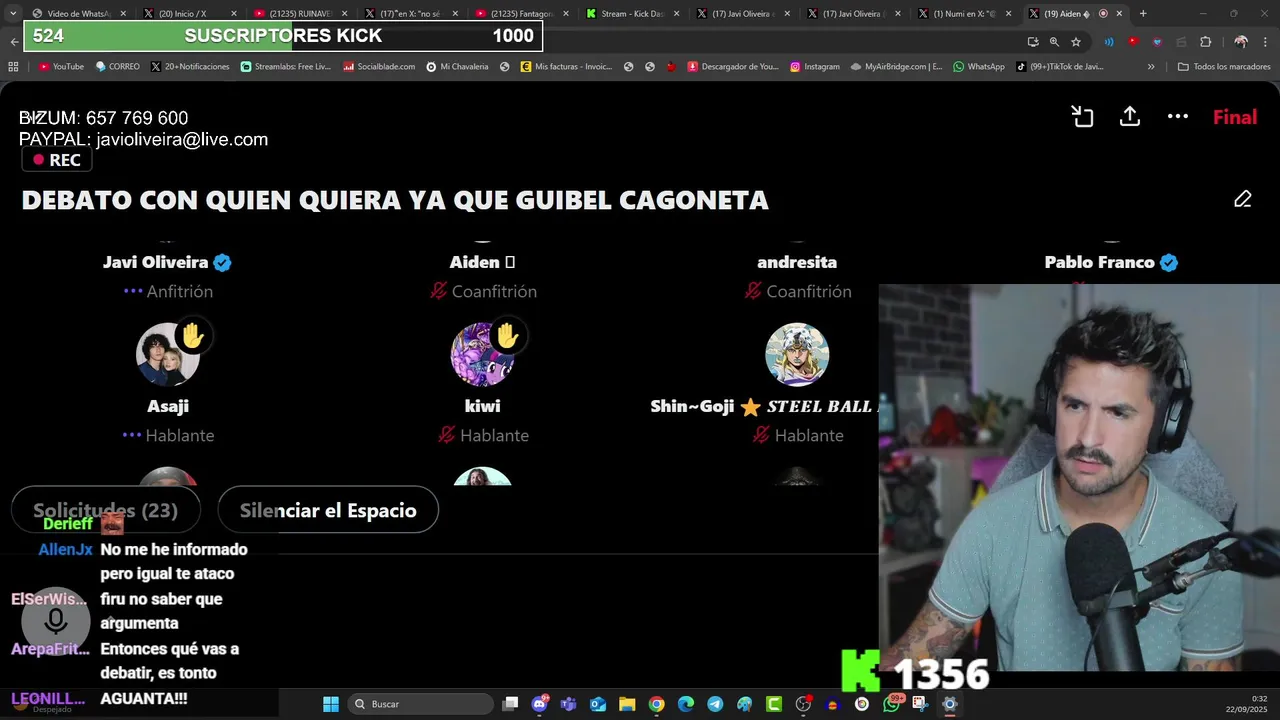The height and width of the screenshot is (720, 1280).
Task: Select co-host name andresita
Action: [x=797, y=262]
